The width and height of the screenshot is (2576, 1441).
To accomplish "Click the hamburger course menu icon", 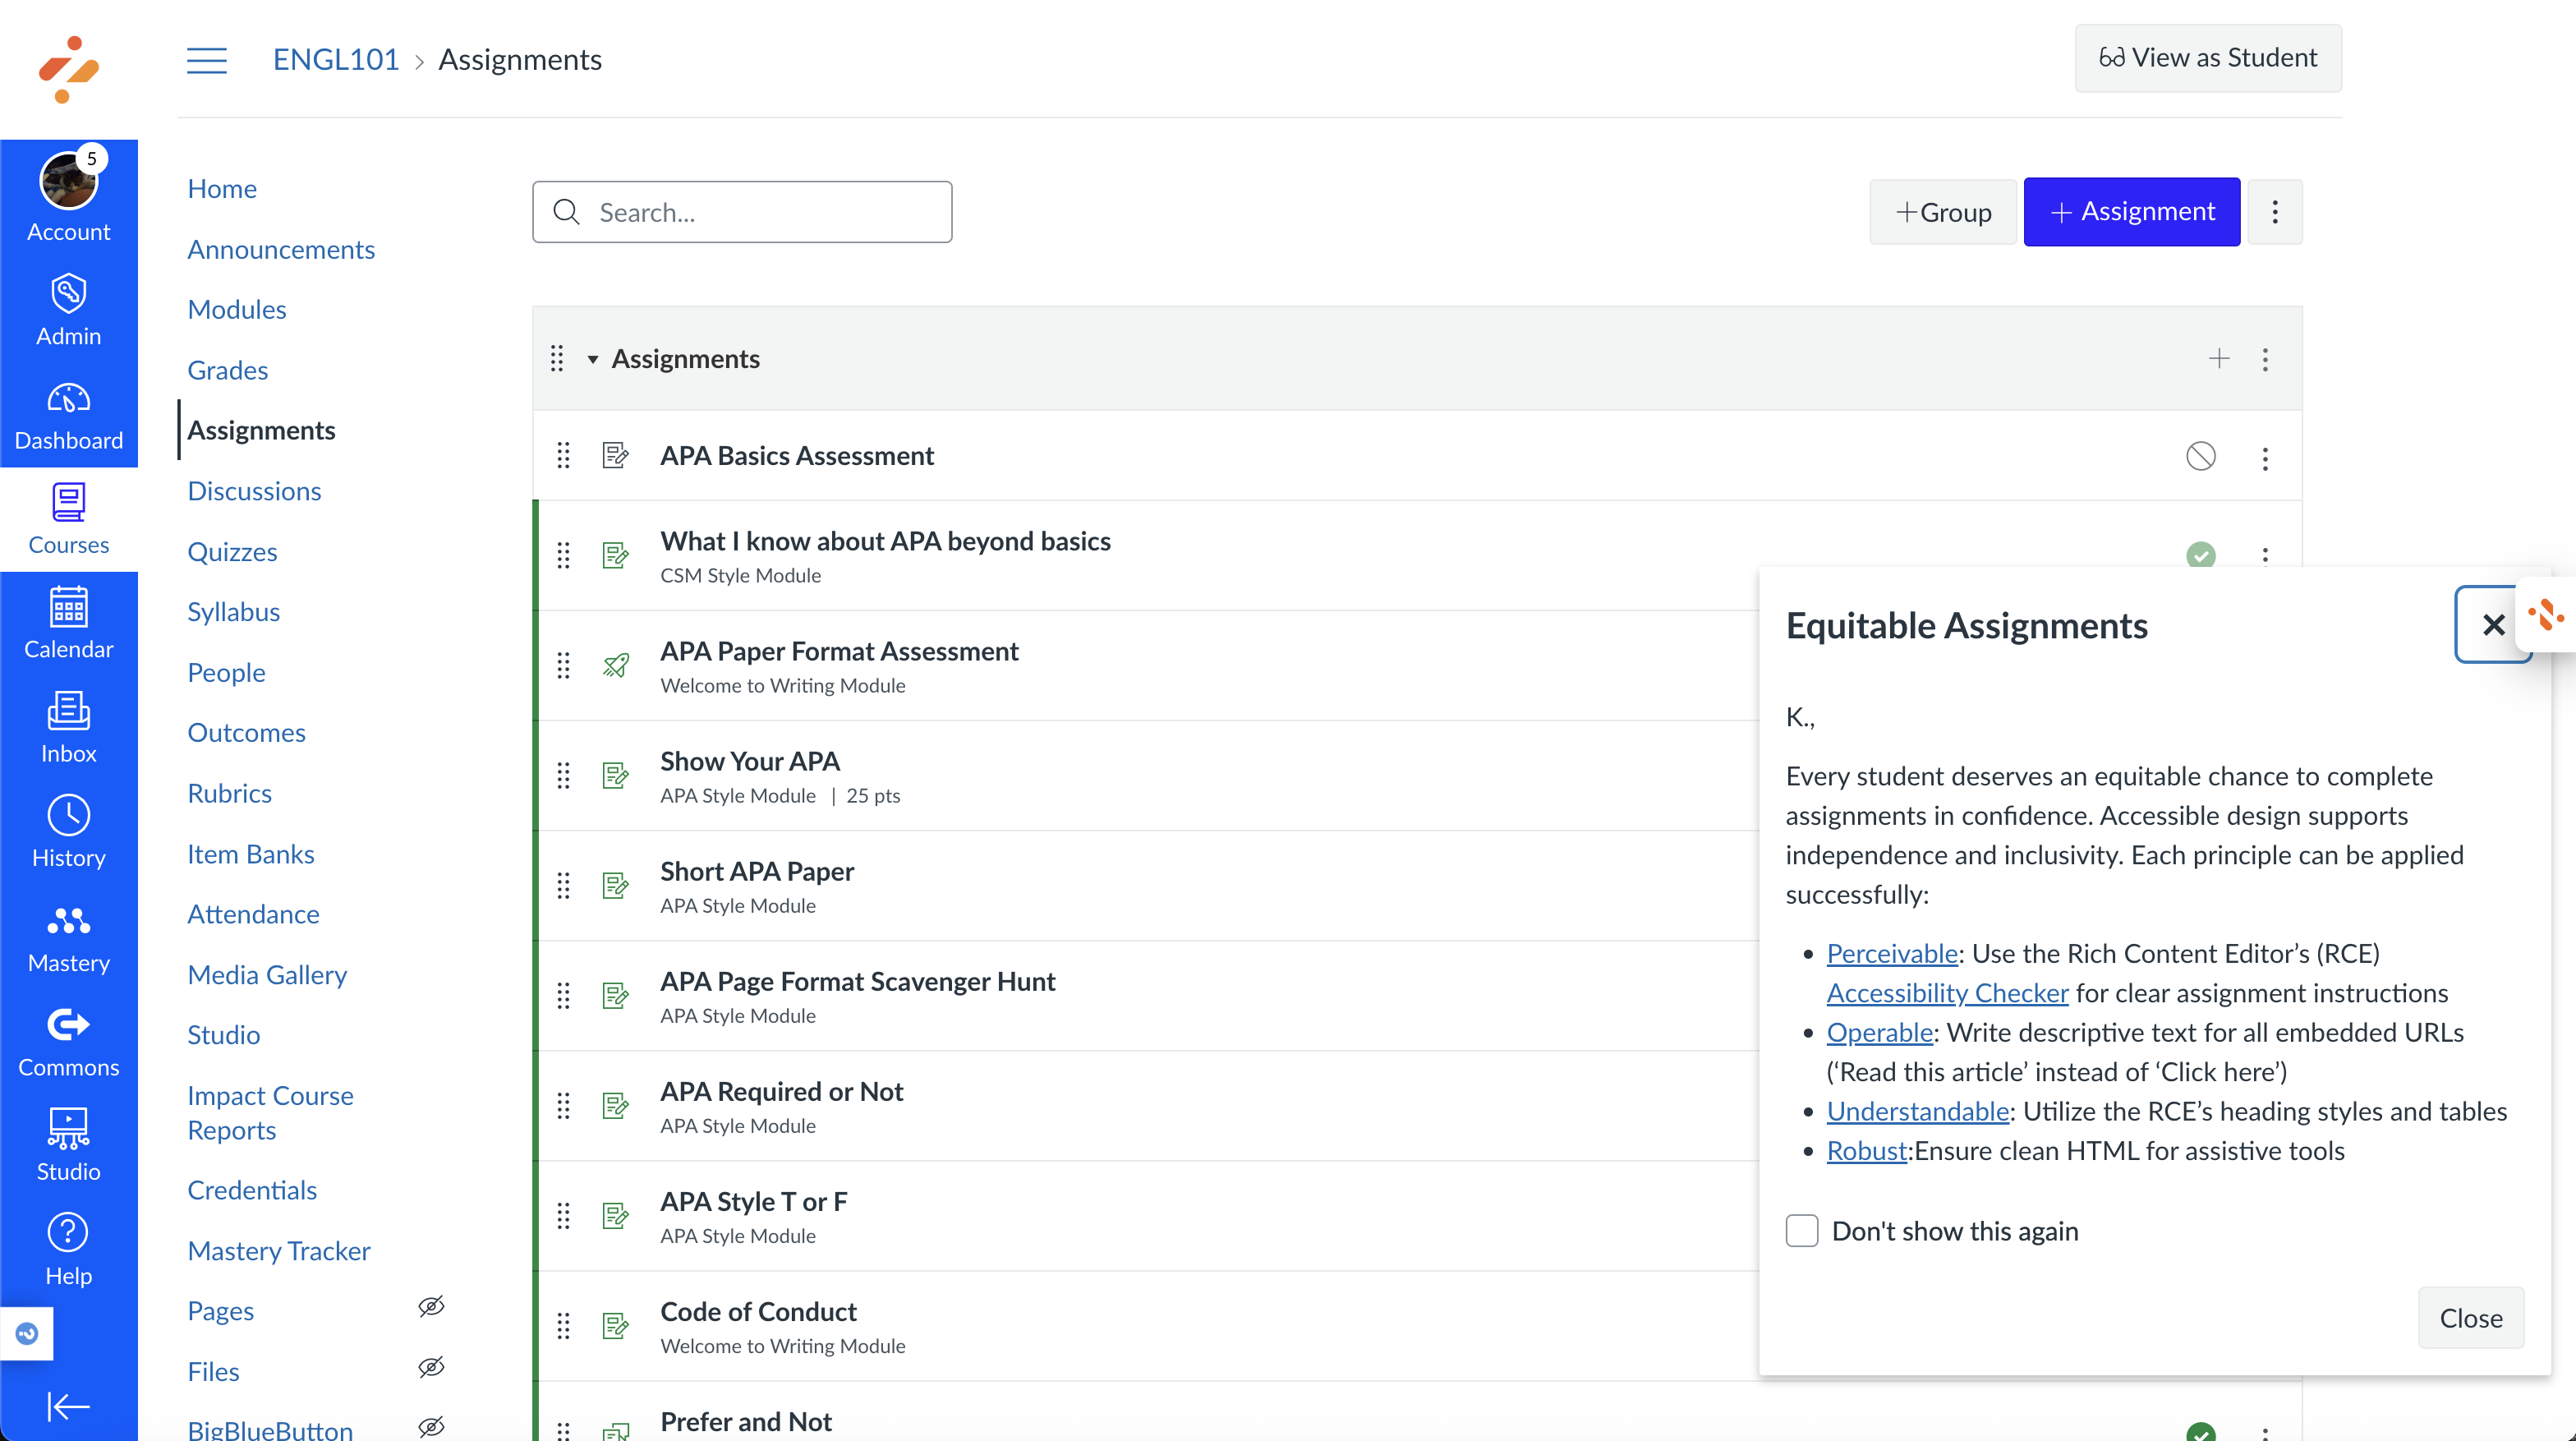I will click(x=206, y=60).
